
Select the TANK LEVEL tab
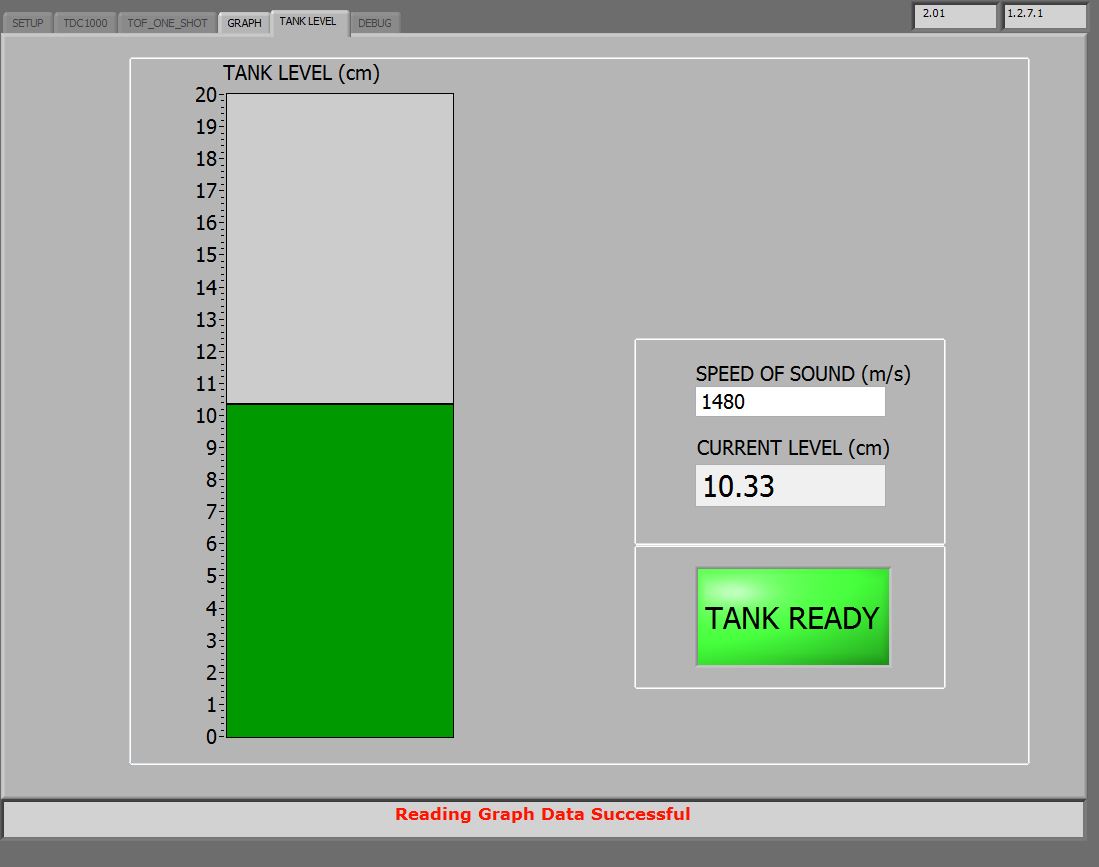click(x=308, y=22)
